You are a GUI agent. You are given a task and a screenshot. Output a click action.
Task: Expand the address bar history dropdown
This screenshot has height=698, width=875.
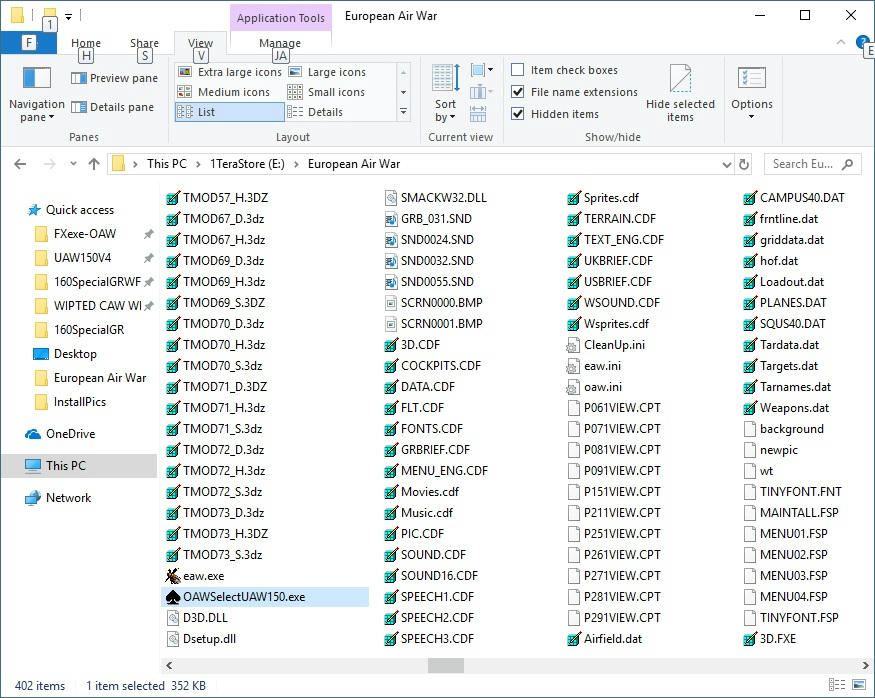pos(727,165)
